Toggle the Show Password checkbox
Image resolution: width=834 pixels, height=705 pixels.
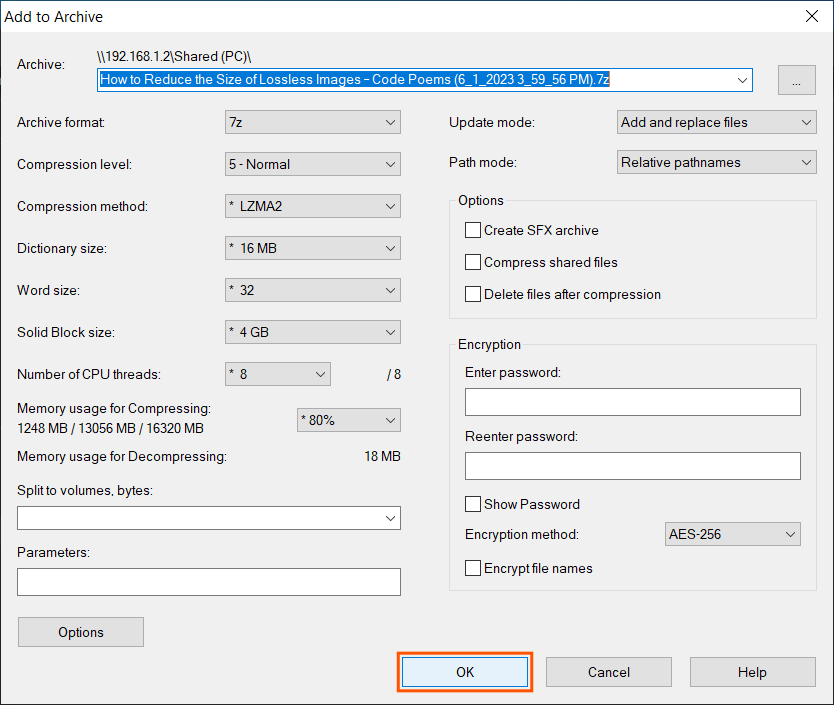pos(473,504)
